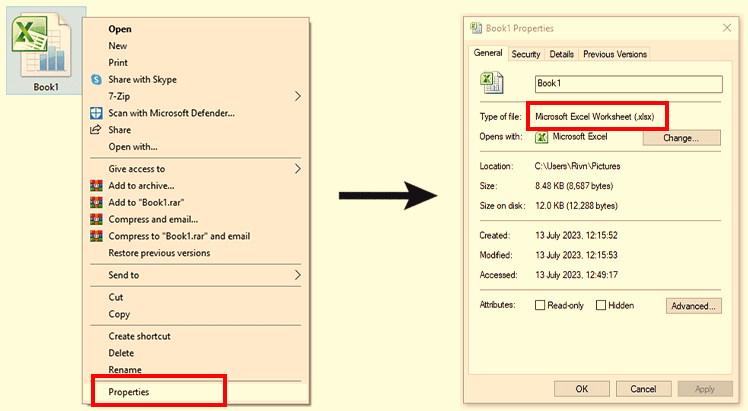Image resolution: width=748 pixels, height=411 pixels.
Task: Click the WinRAR icon beside Compress and email
Action: tap(97, 219)
